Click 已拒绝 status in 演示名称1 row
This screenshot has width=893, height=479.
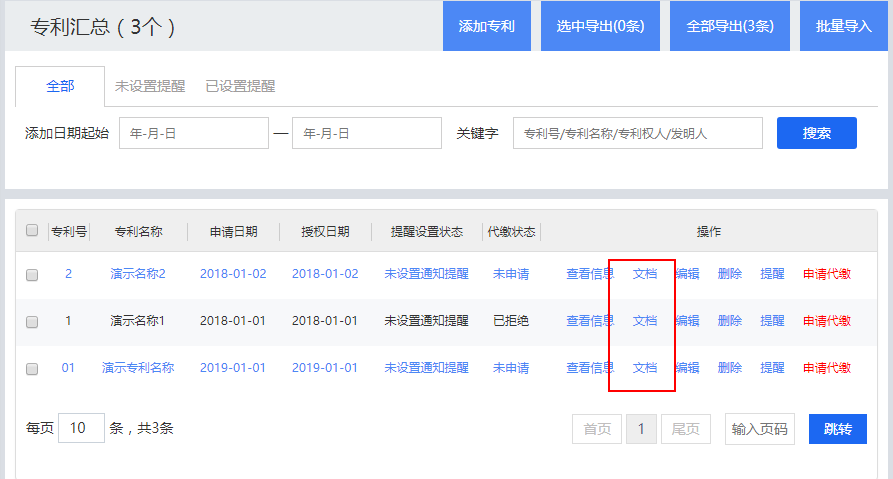(511, 321)
